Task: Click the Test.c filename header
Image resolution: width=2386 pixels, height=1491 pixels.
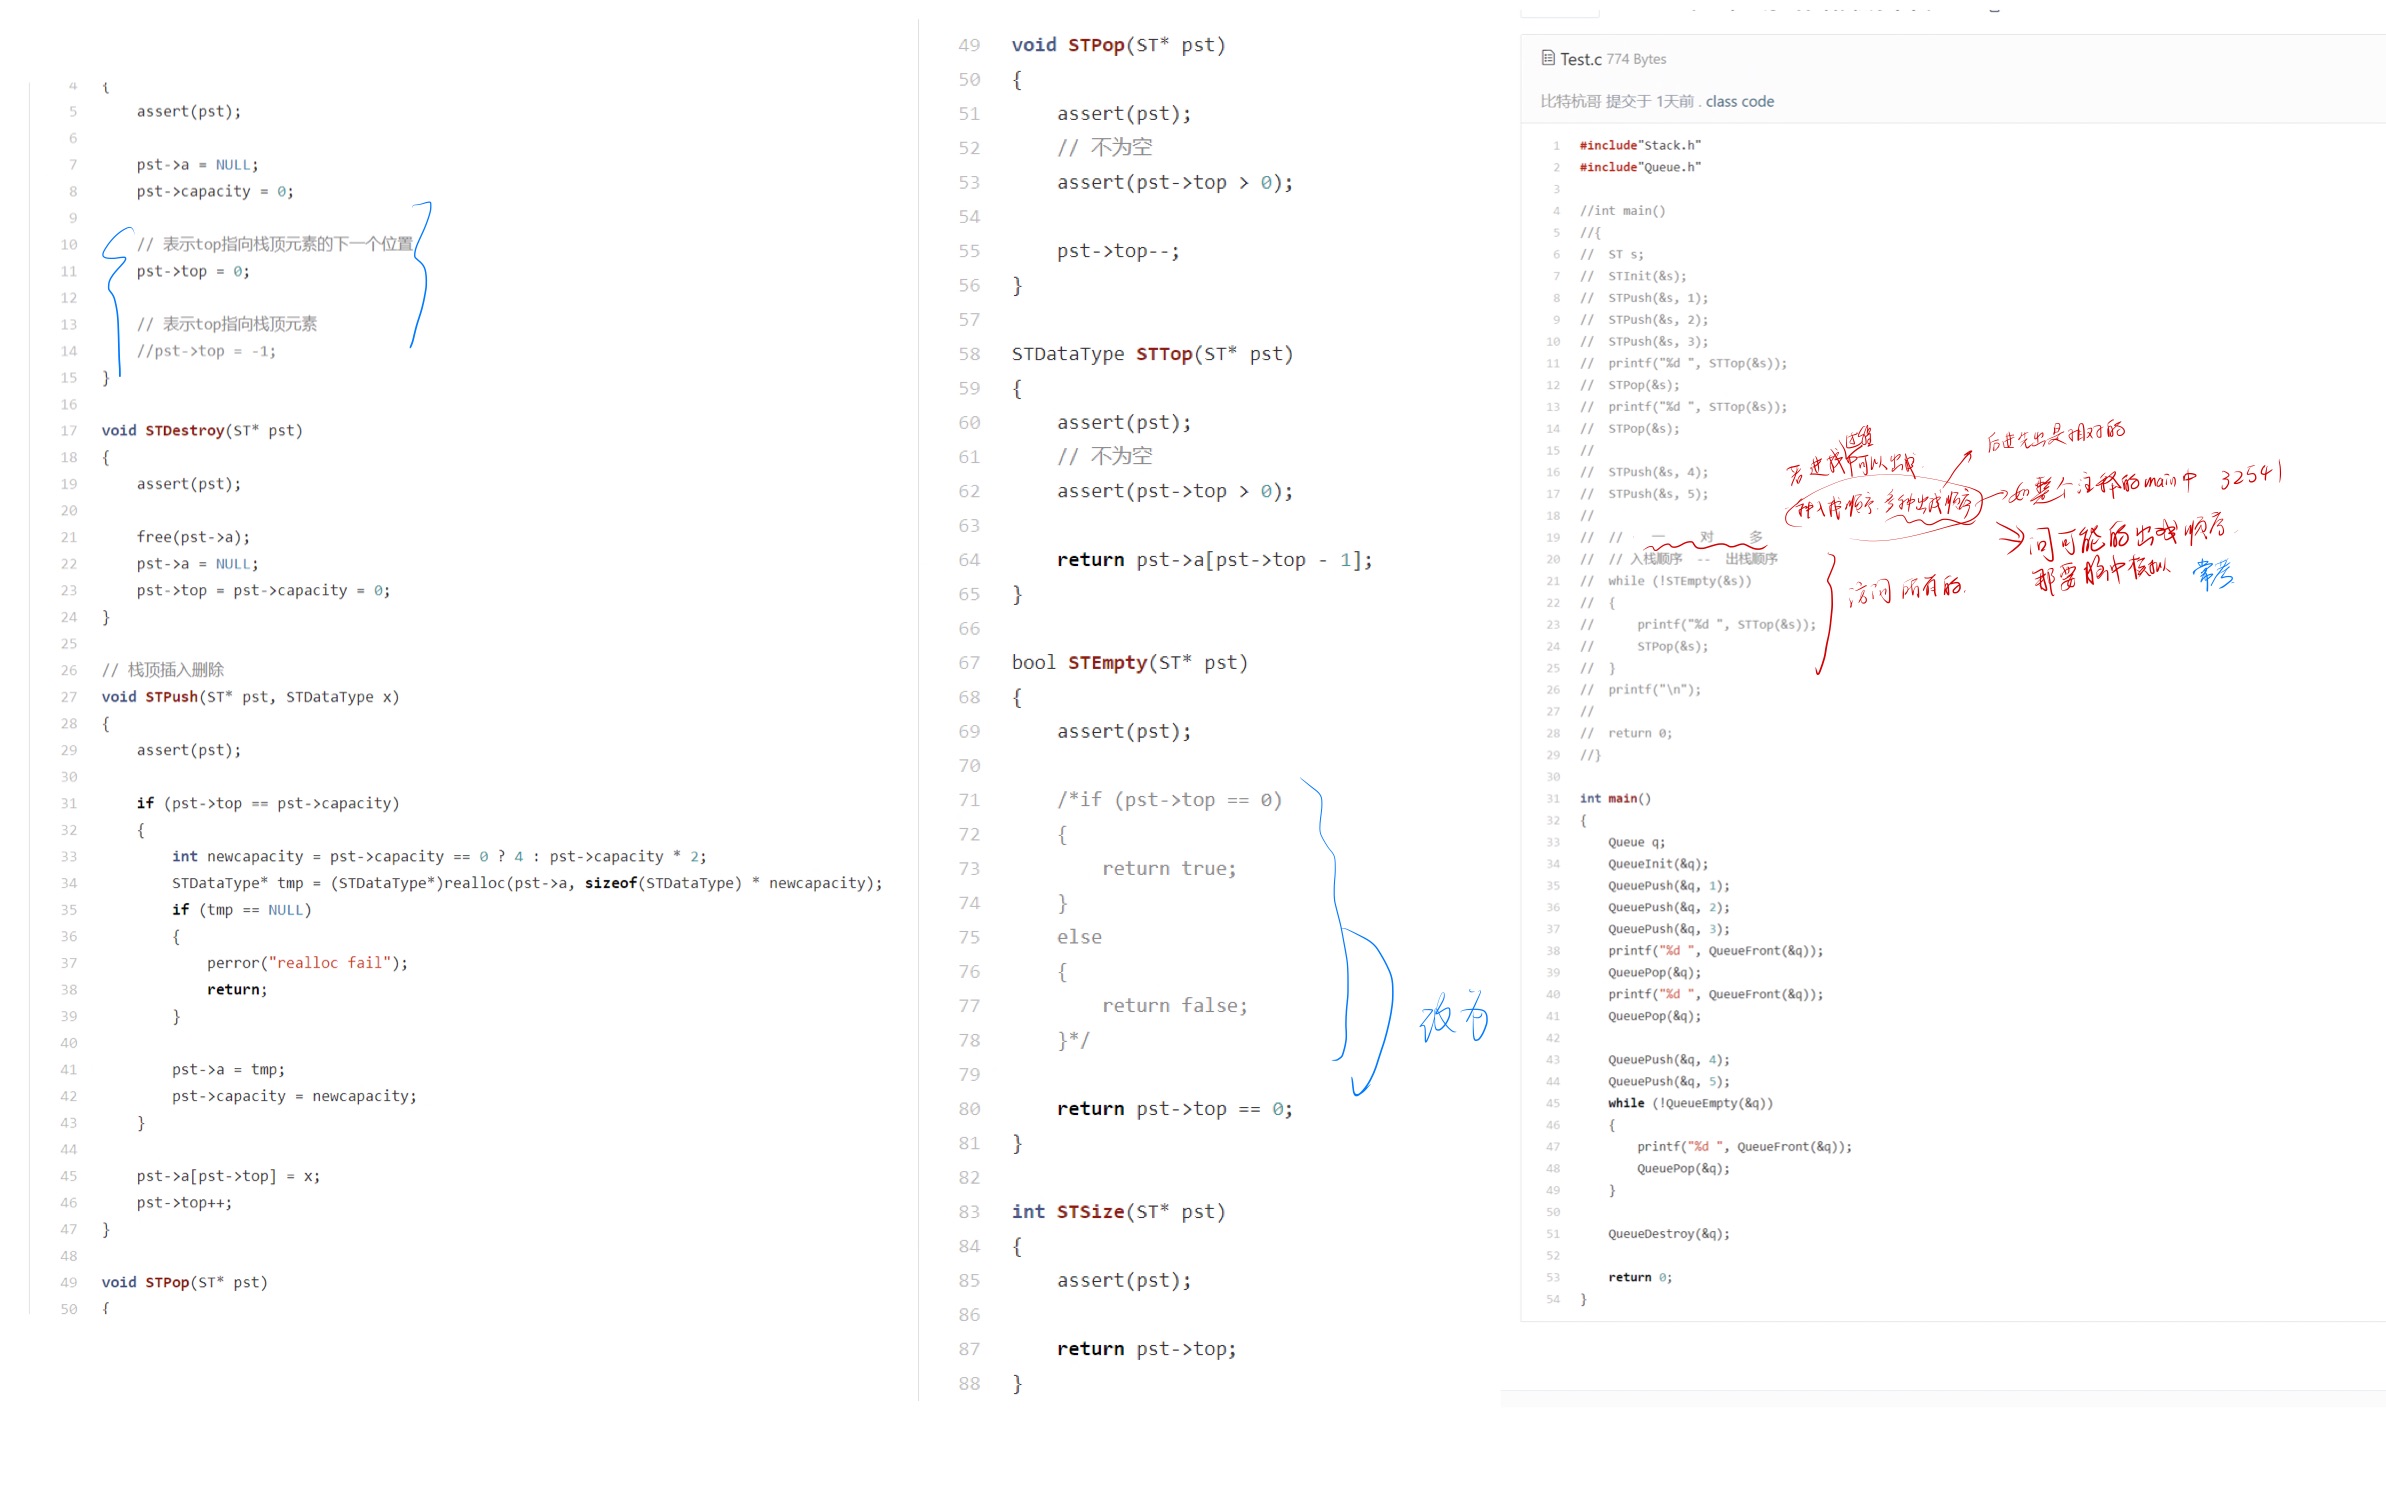Action: (1580, 59)
